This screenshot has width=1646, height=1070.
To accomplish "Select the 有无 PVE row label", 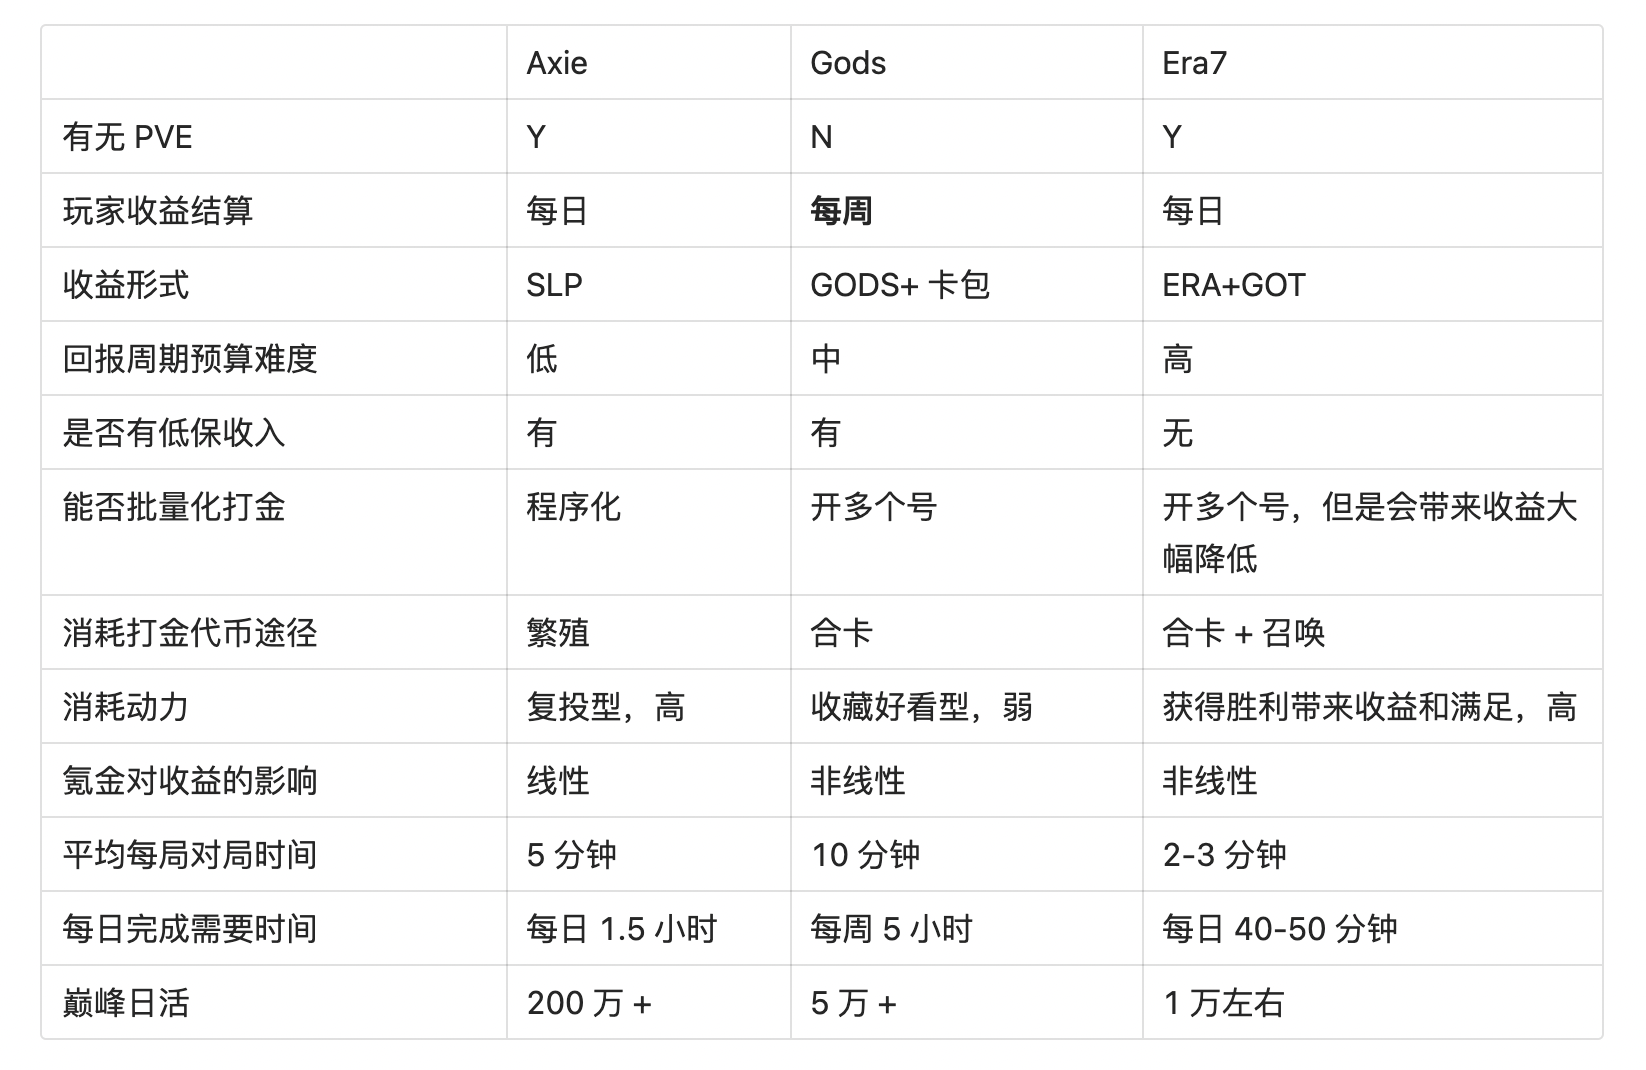I will pyautogui.click(x=127, y=137).
